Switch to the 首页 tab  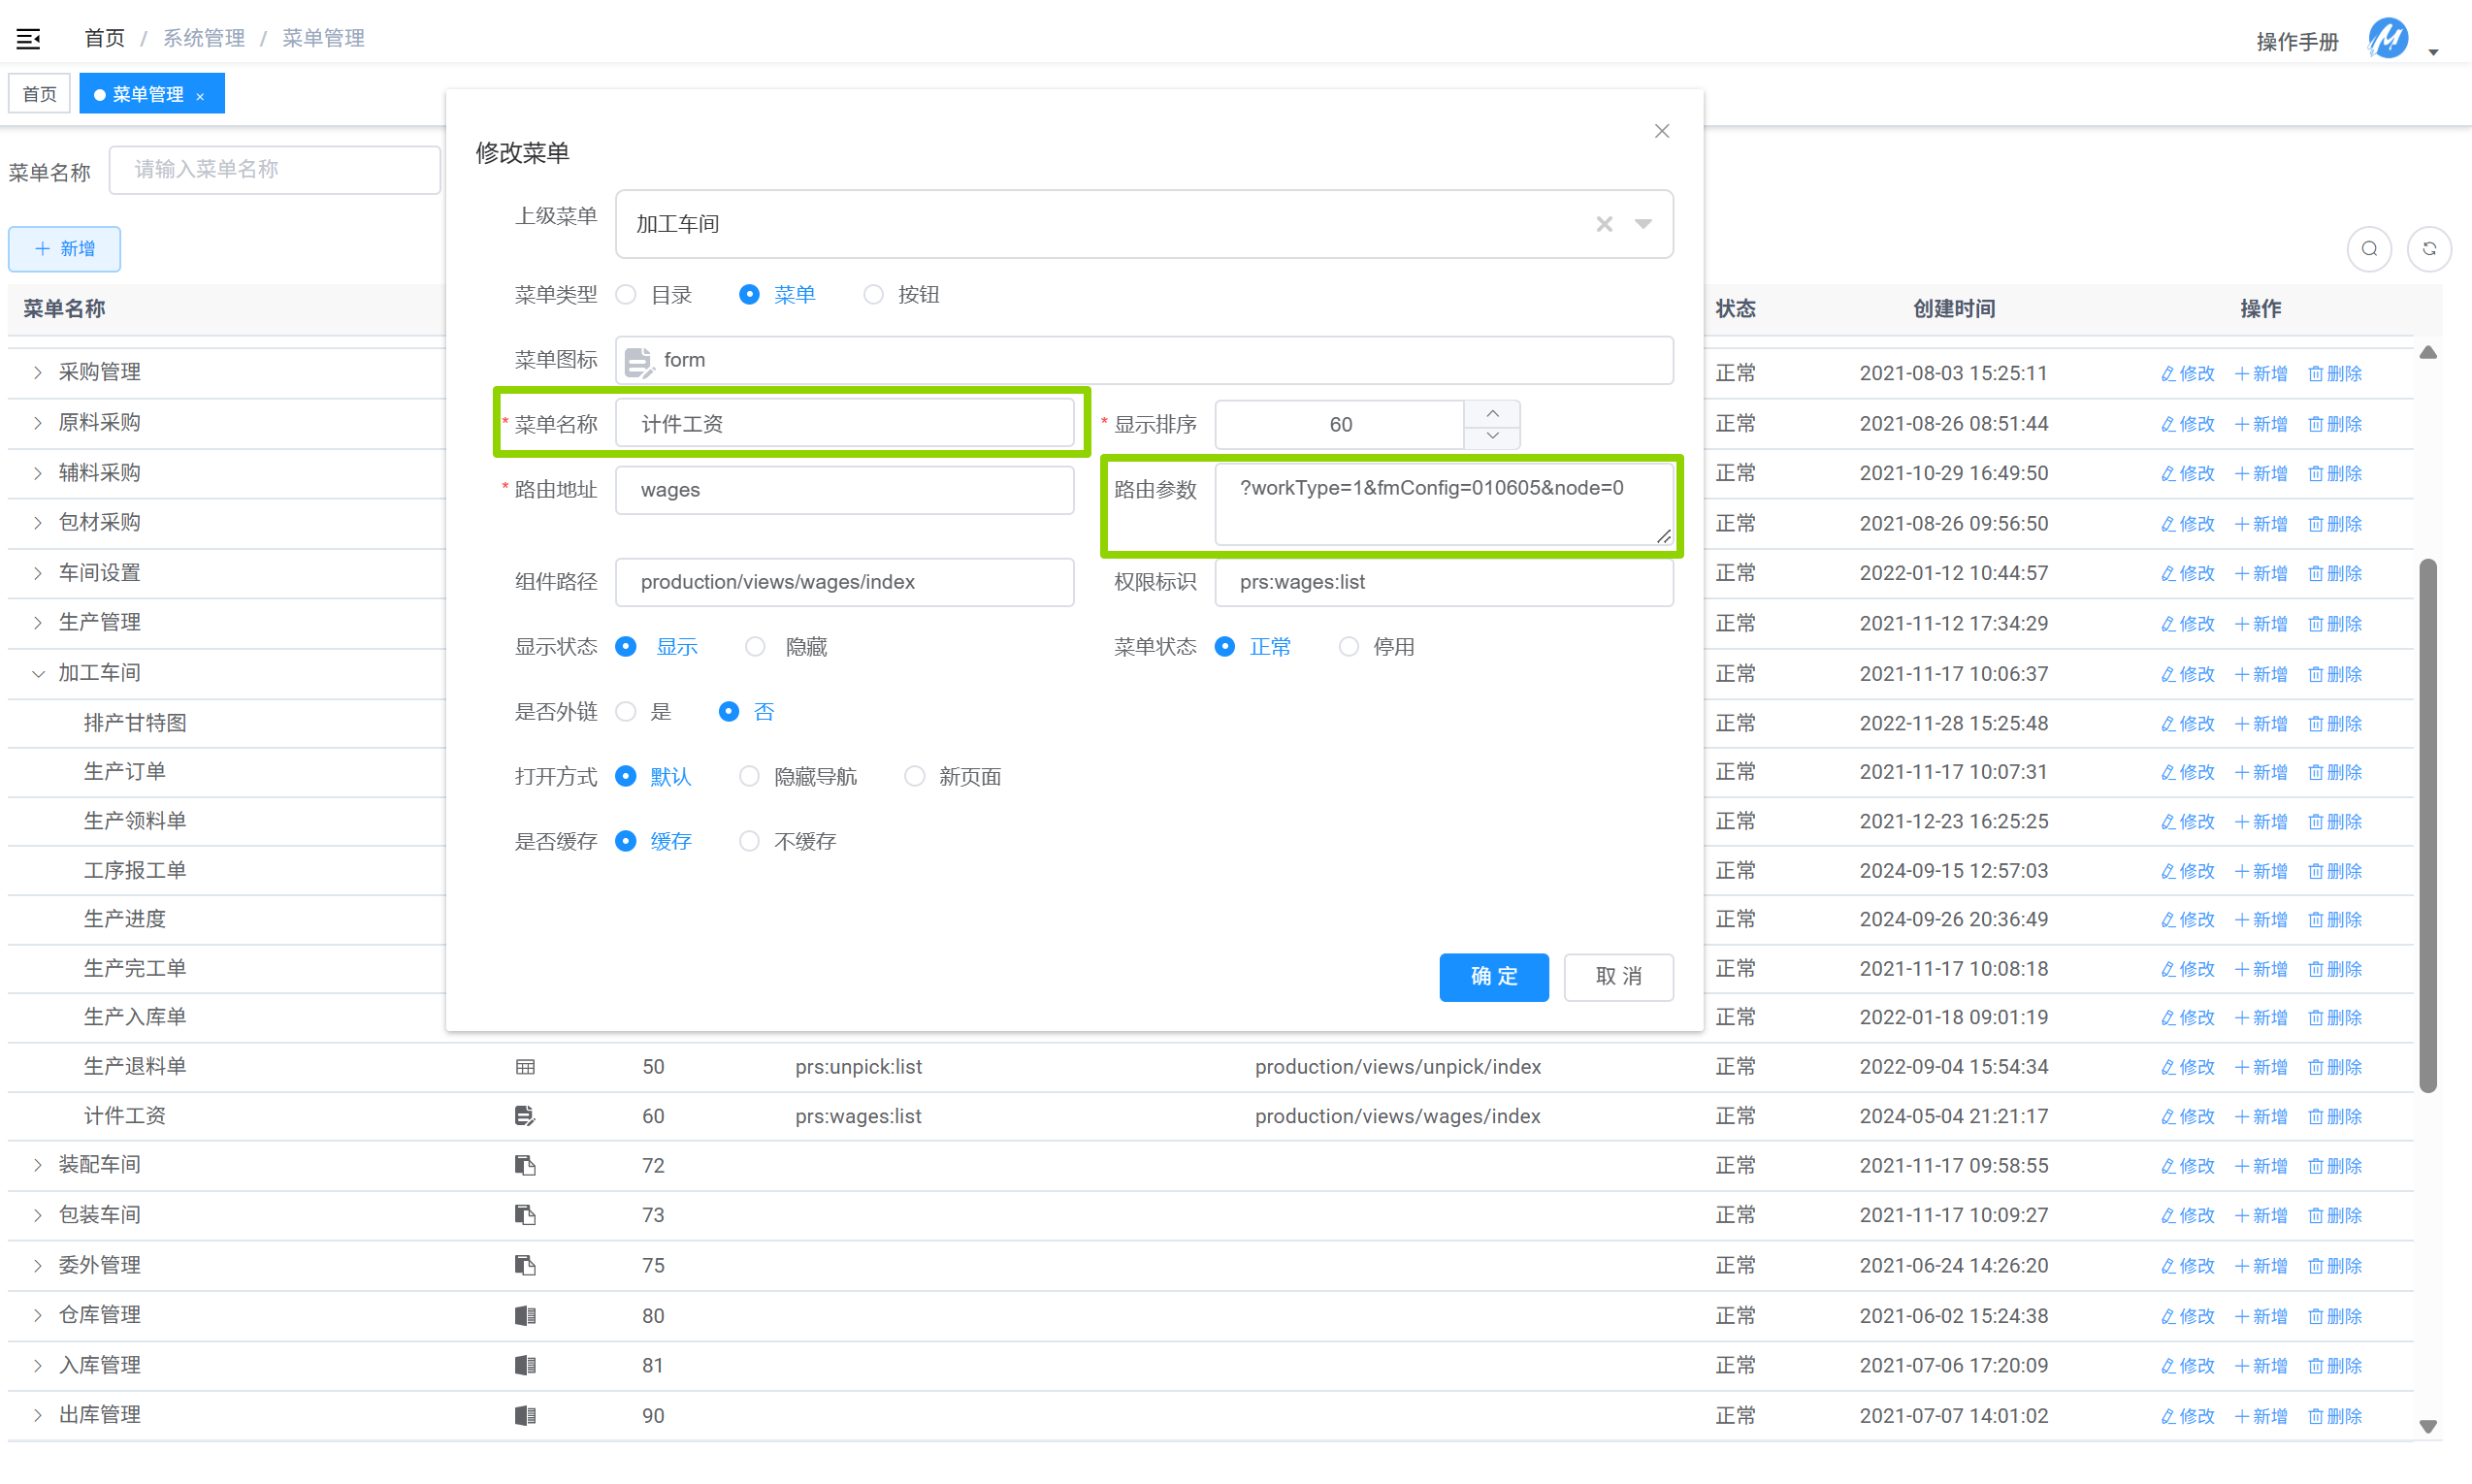click(40, 94)
